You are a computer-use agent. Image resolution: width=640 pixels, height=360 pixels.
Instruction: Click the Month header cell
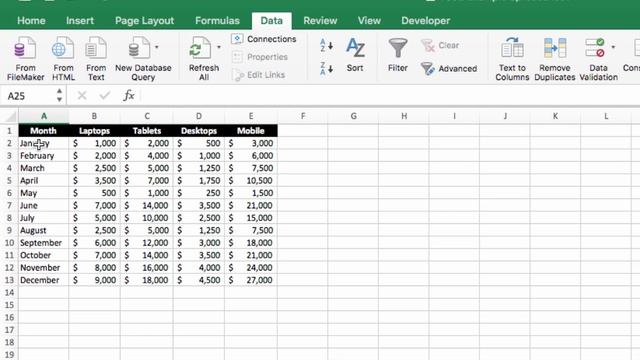click(x=43, y=131)
